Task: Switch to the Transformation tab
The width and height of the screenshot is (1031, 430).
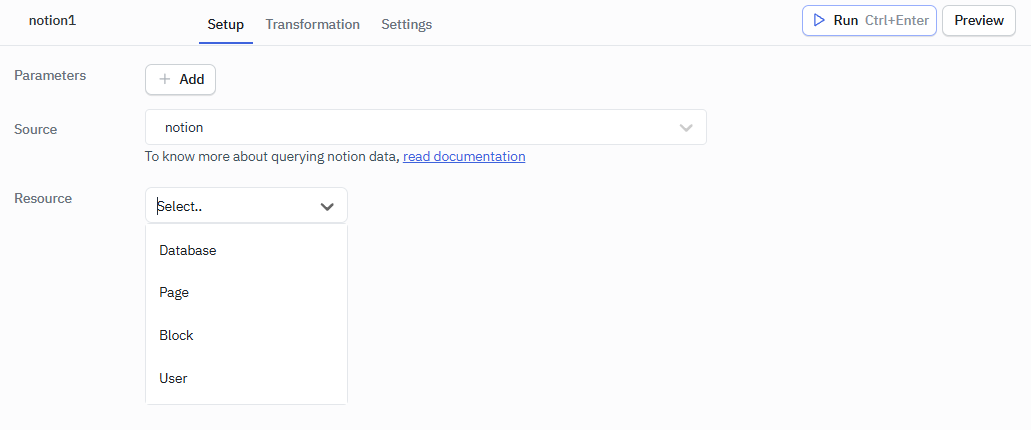Action: pos(312,24)
